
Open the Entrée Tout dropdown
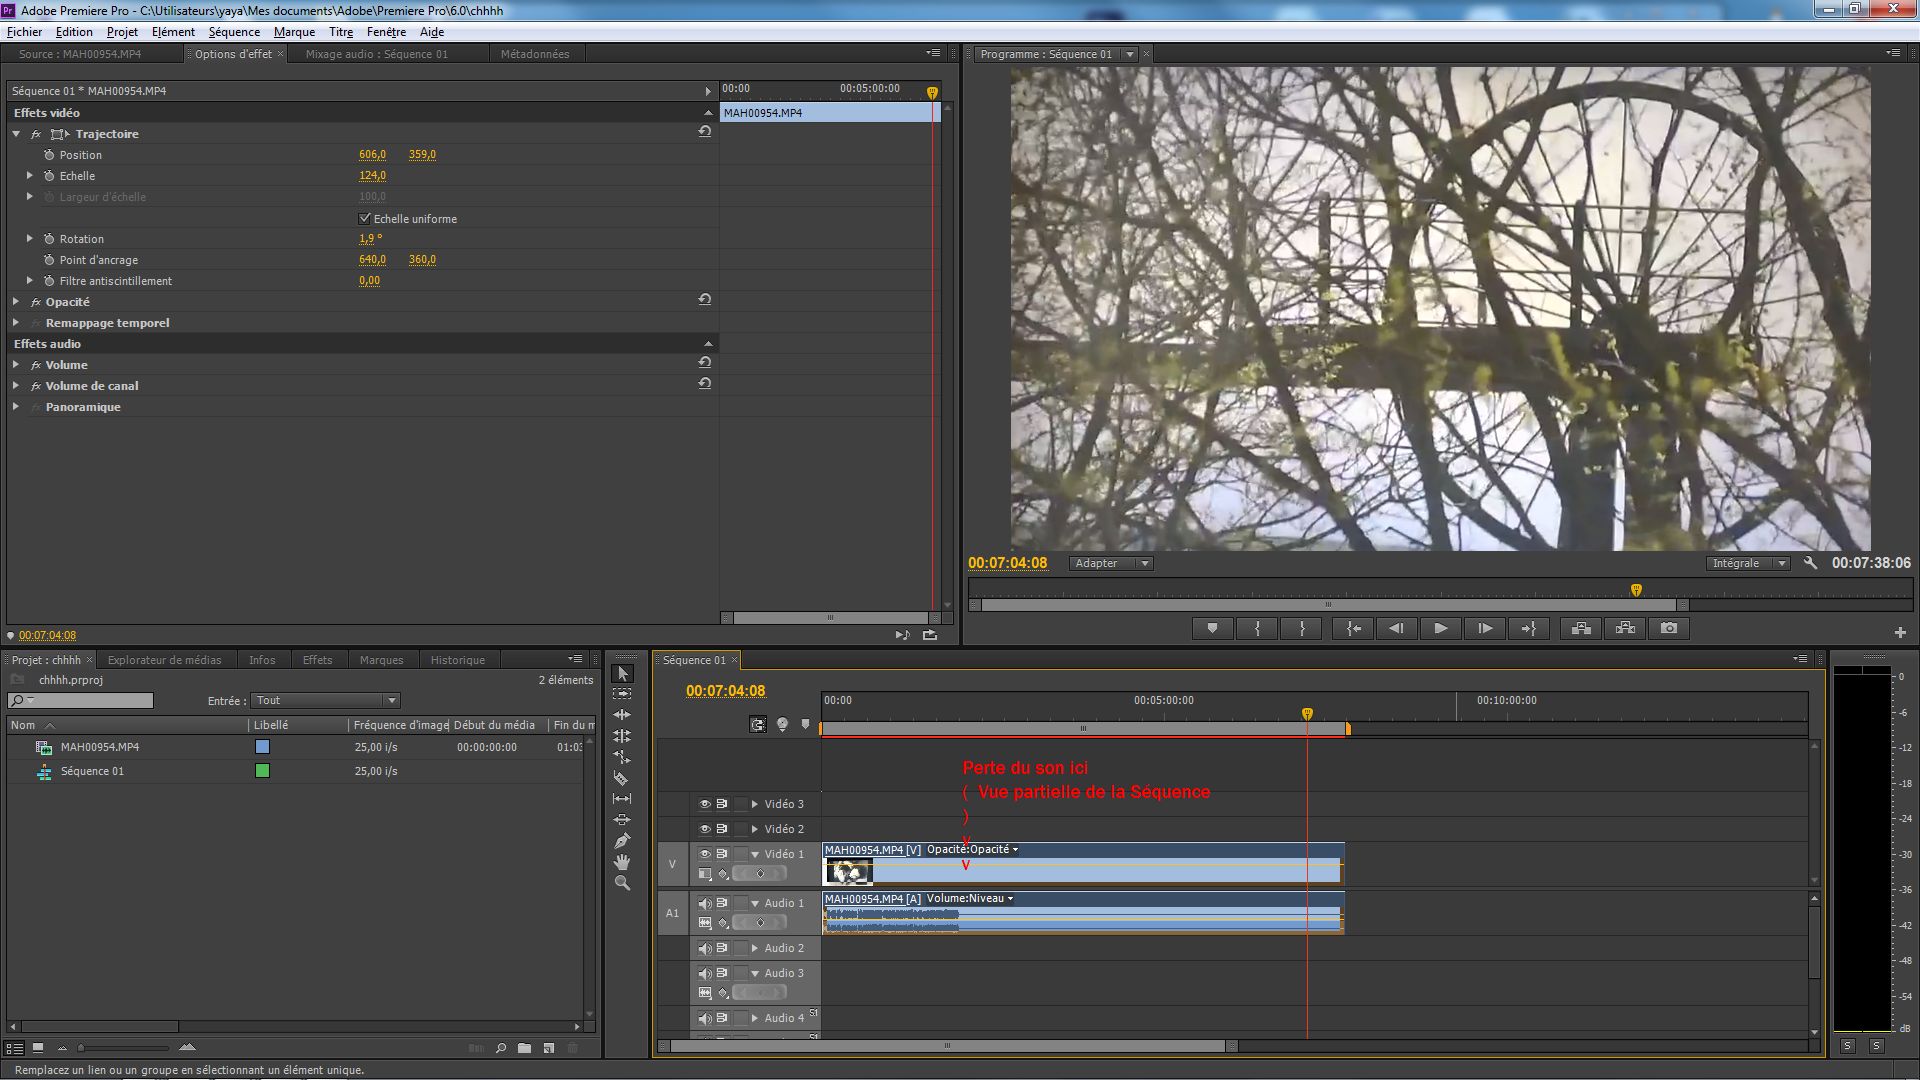click(x=325, y=700)
